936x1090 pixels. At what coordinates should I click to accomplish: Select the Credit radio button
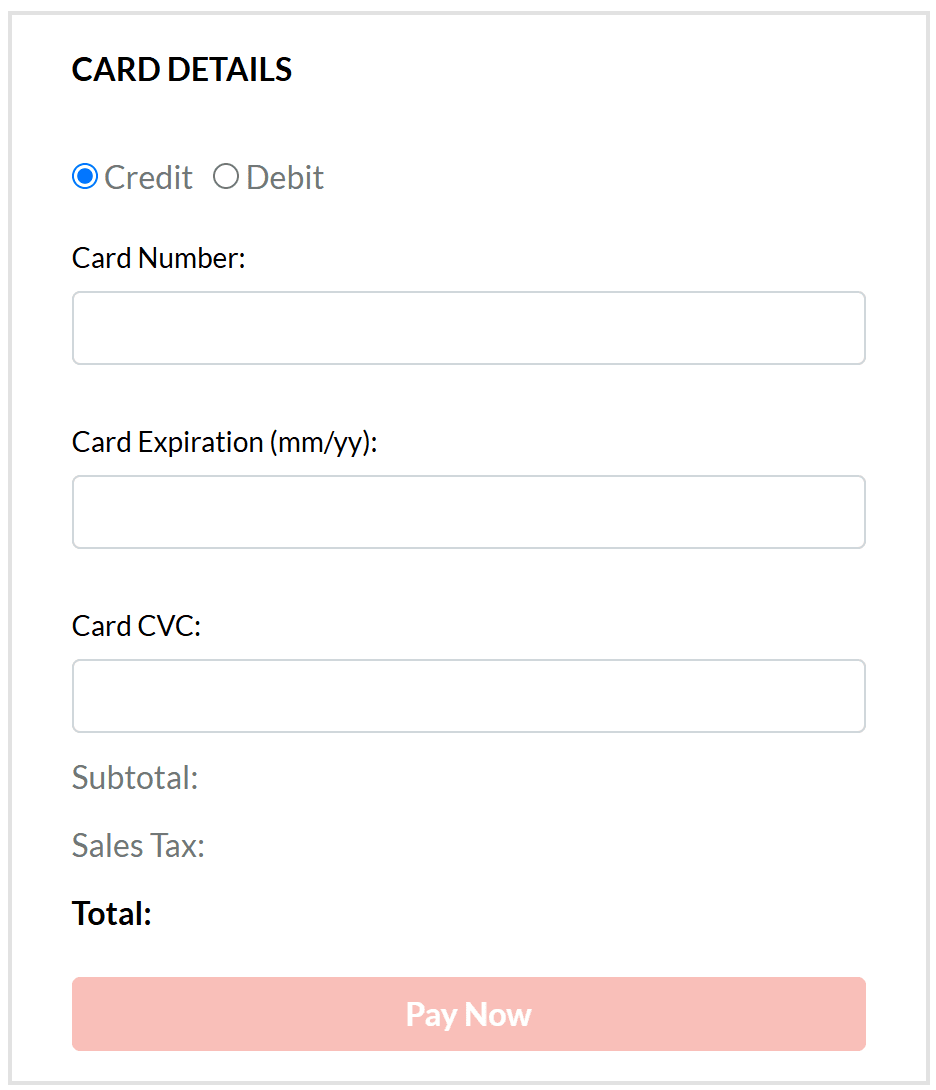point(85,177)
